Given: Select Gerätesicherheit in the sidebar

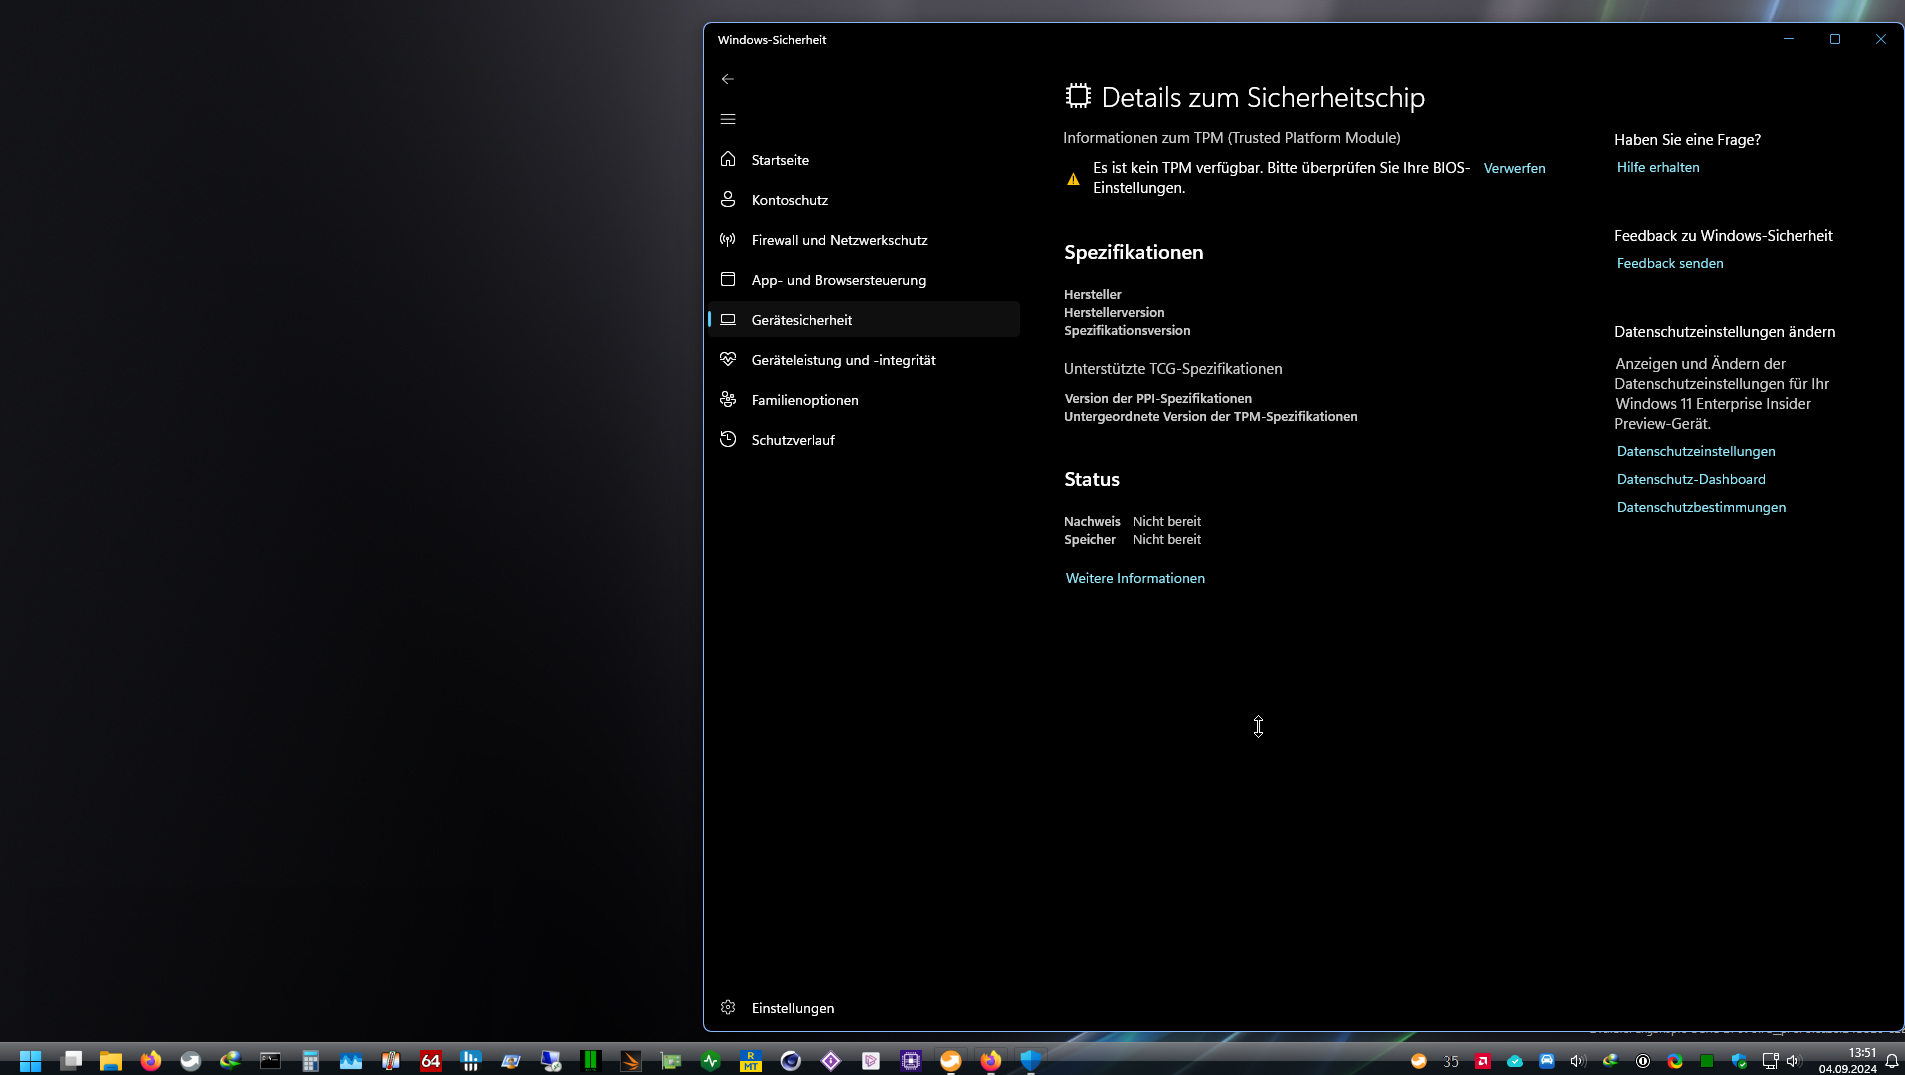Looking at the screenshot, I should (864, 320).
